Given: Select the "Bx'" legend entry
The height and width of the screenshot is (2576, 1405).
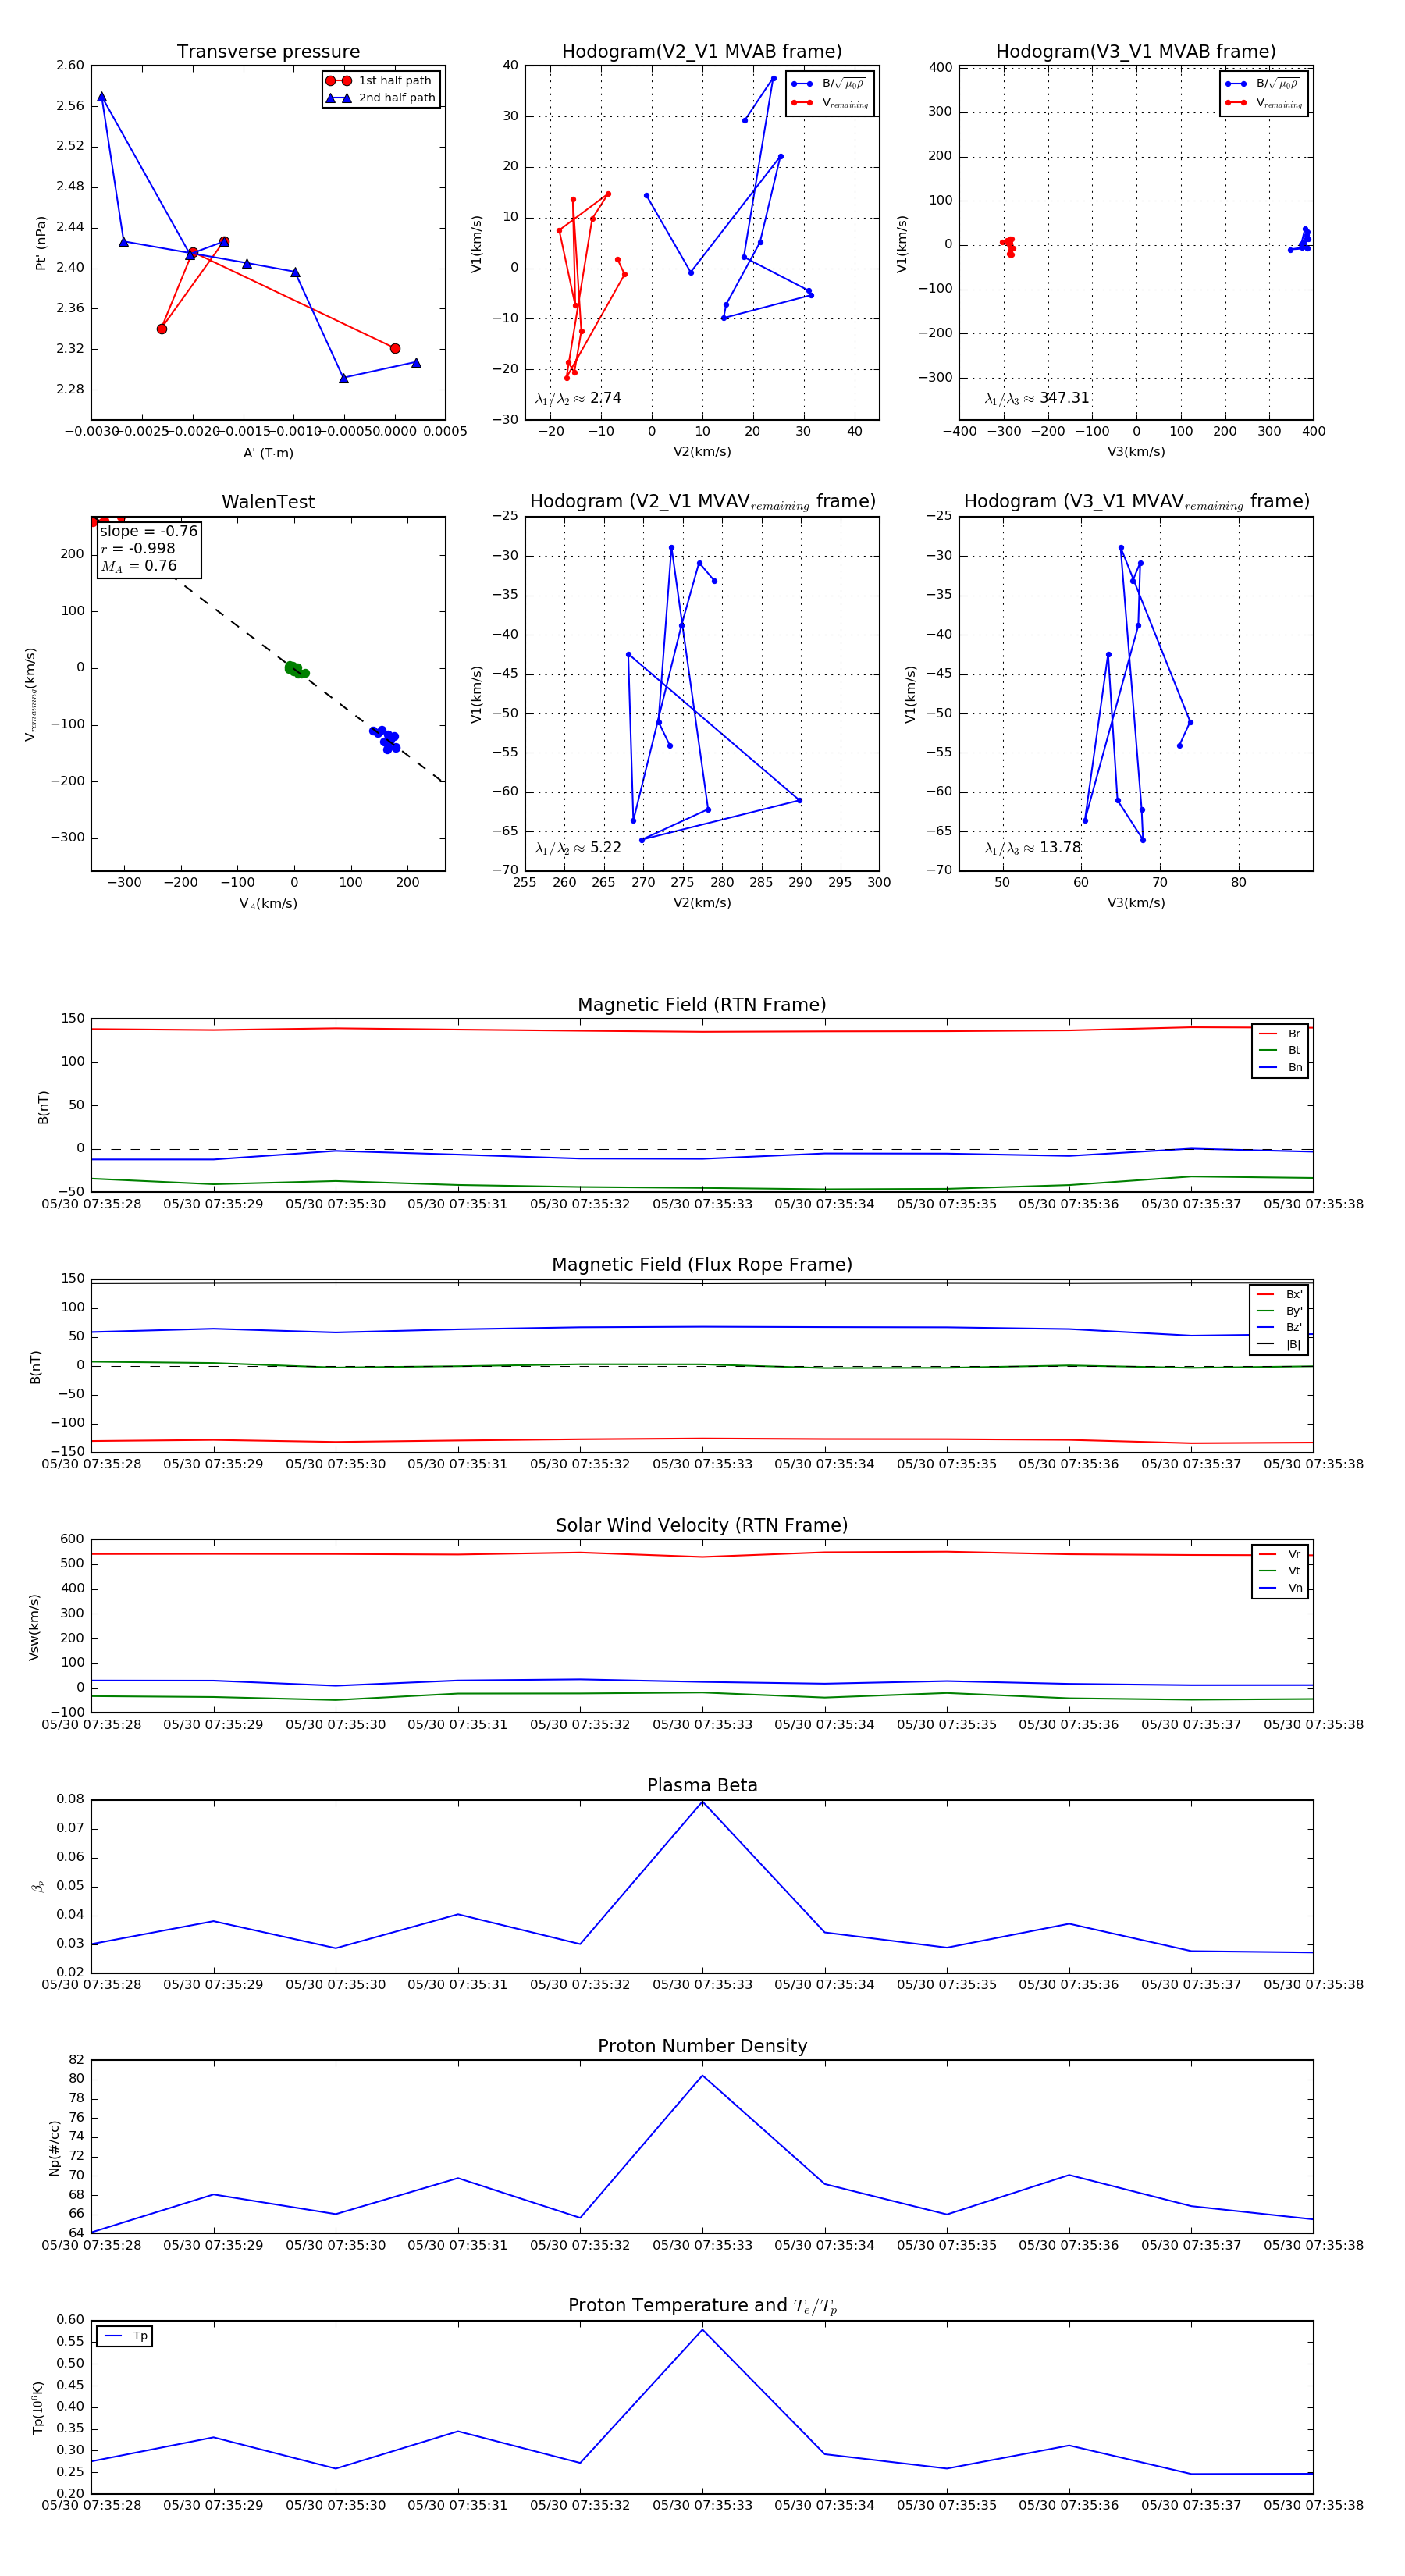Looking at the screenshot, I should [1279, 1294].
